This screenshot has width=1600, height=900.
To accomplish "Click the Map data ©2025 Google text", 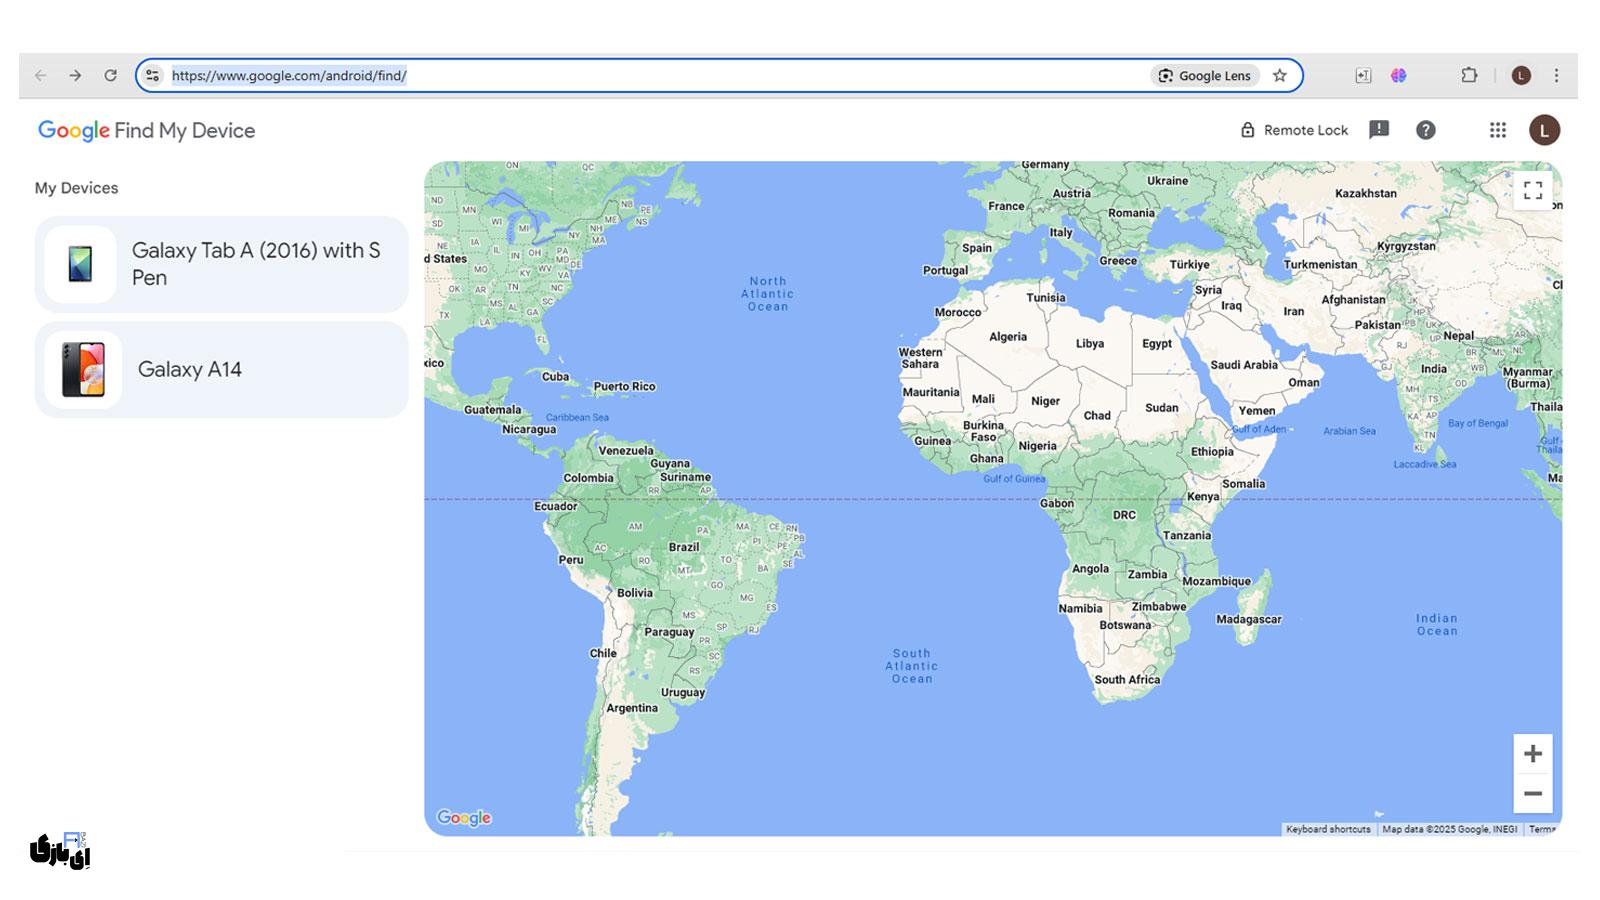I will click(x=1450, y=829).
